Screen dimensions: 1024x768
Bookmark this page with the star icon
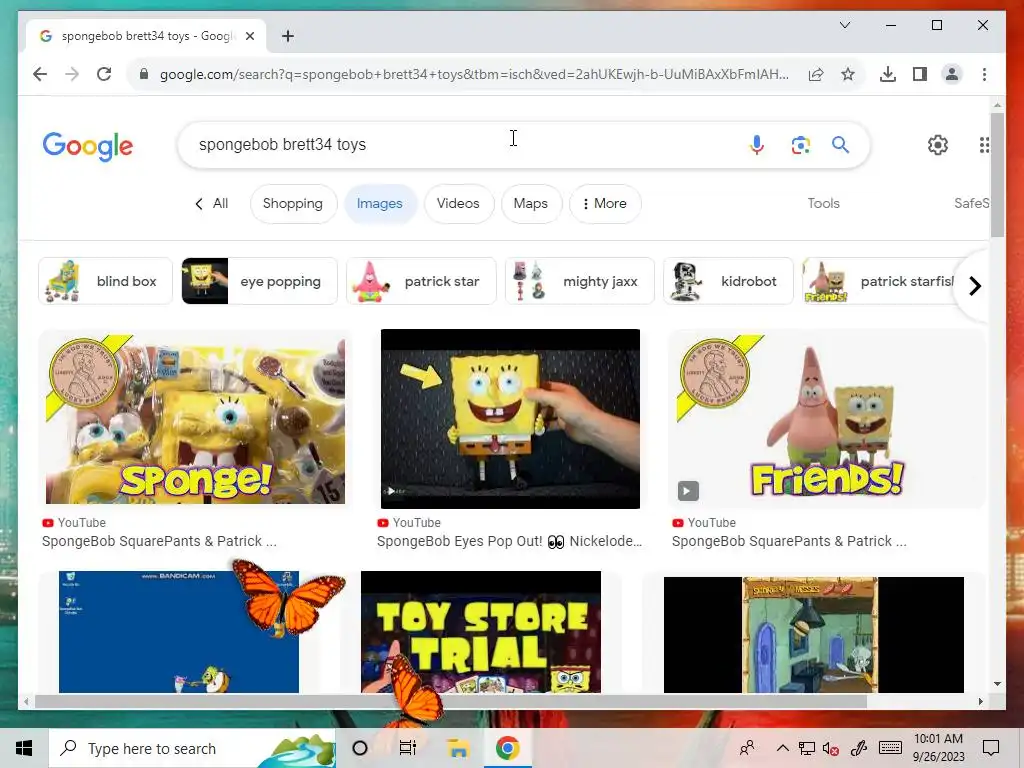coord(848,74)
